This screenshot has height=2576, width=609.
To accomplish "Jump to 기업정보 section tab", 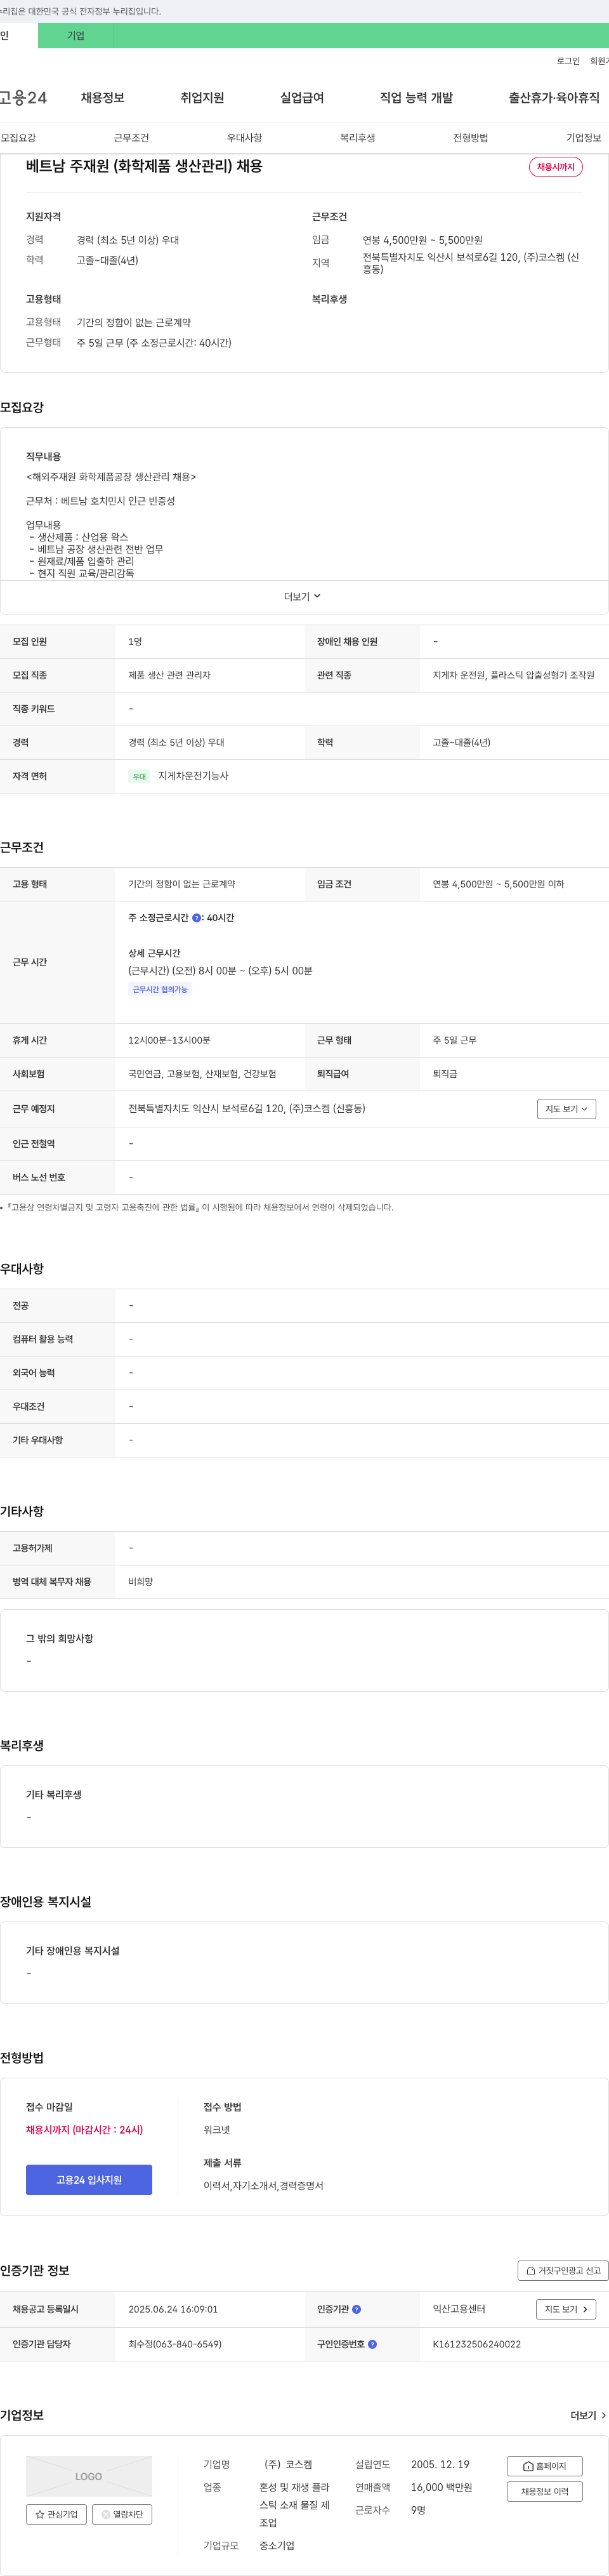I will pyautogui.click(x=583, y=137).
